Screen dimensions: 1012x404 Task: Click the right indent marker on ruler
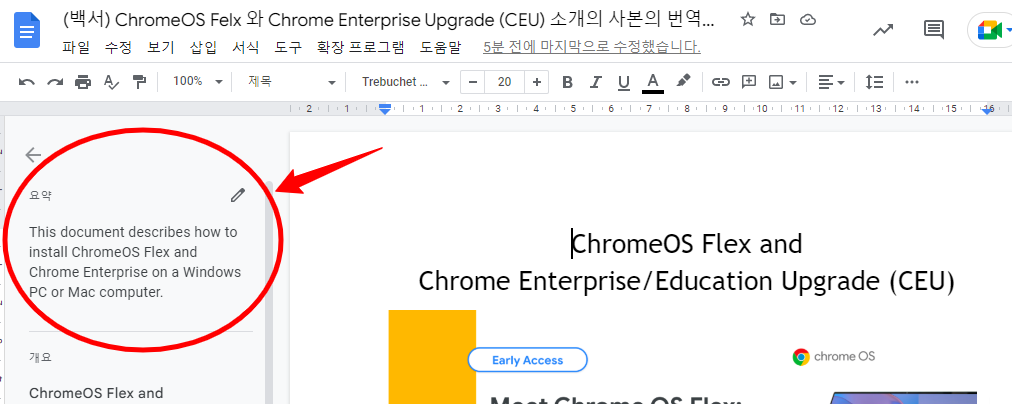[987, 110]
